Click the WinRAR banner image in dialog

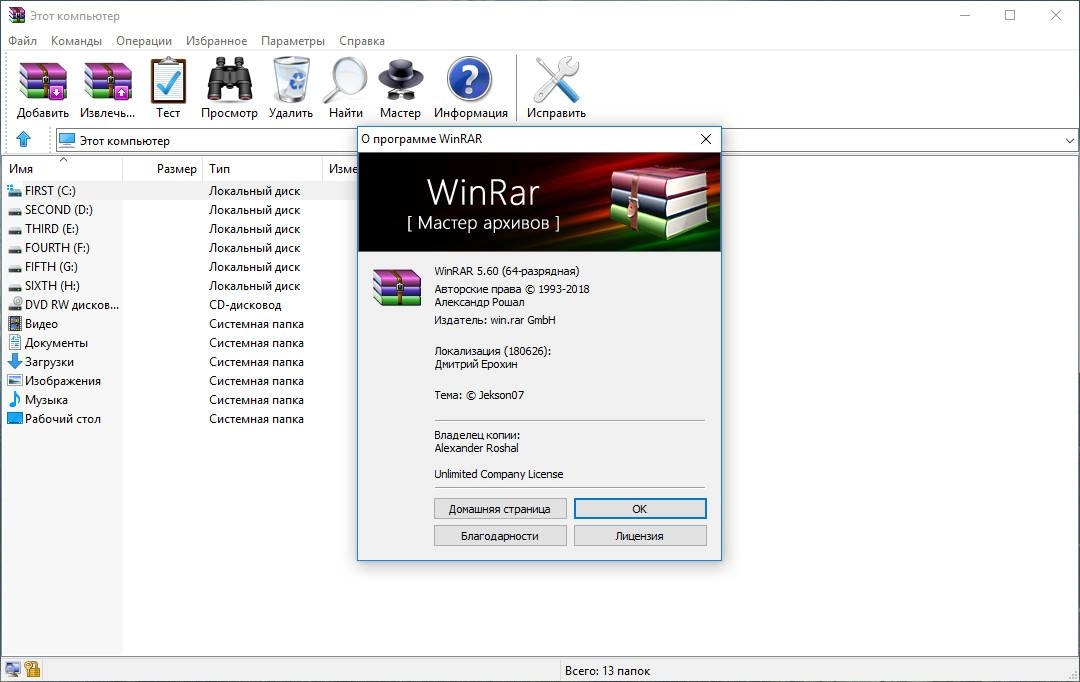pos(539,202)
